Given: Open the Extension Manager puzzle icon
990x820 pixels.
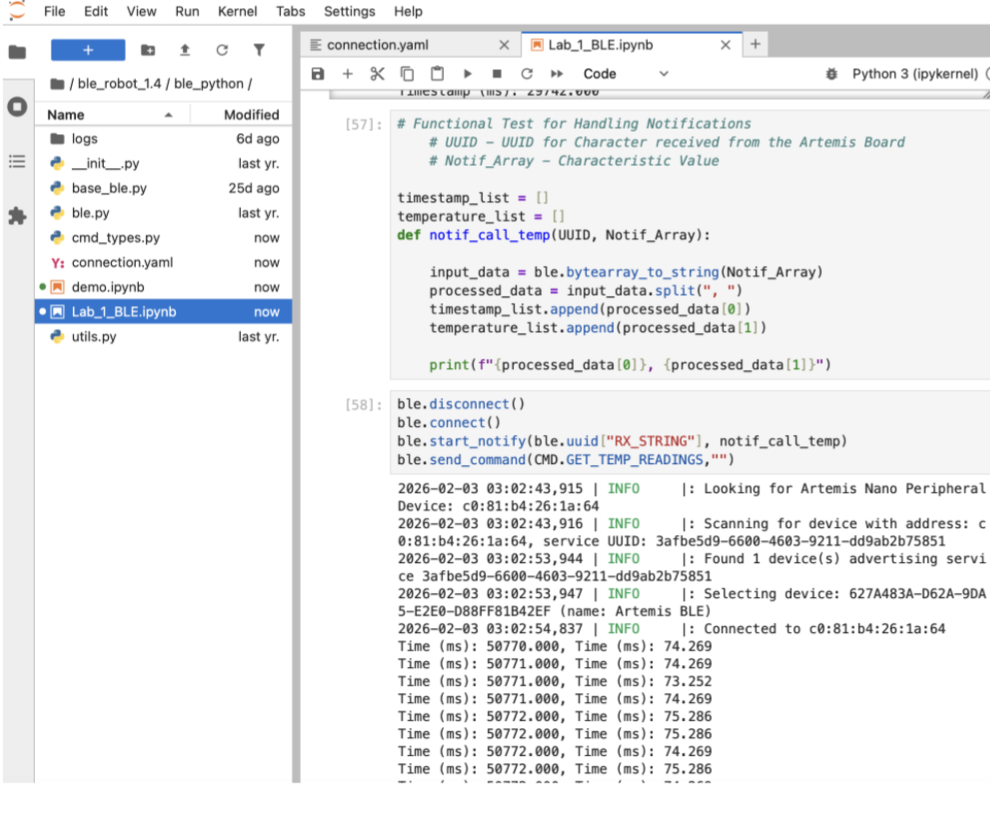Looking at the screenshot, I should tap(17, 215).
